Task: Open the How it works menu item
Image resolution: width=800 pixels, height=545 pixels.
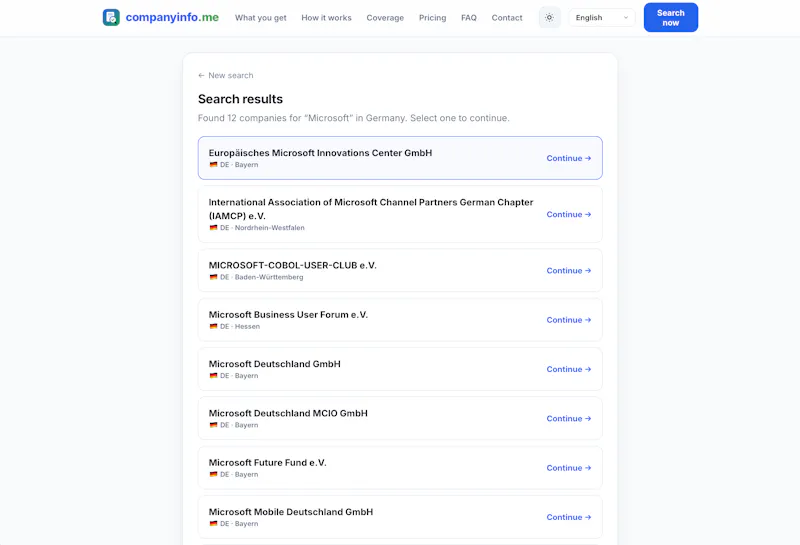Action: pyautogui.click(x=326, y=18)
